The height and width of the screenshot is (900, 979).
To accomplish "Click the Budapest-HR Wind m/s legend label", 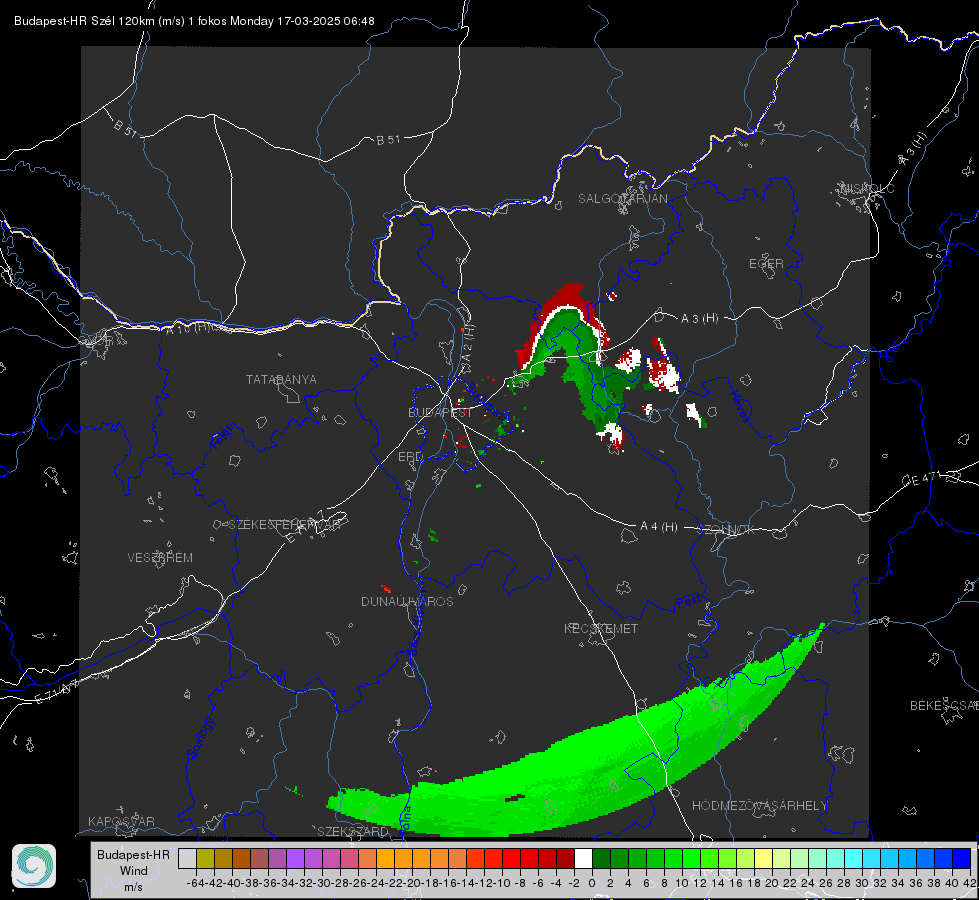I will pyautogui.click(x=134, y=870).
